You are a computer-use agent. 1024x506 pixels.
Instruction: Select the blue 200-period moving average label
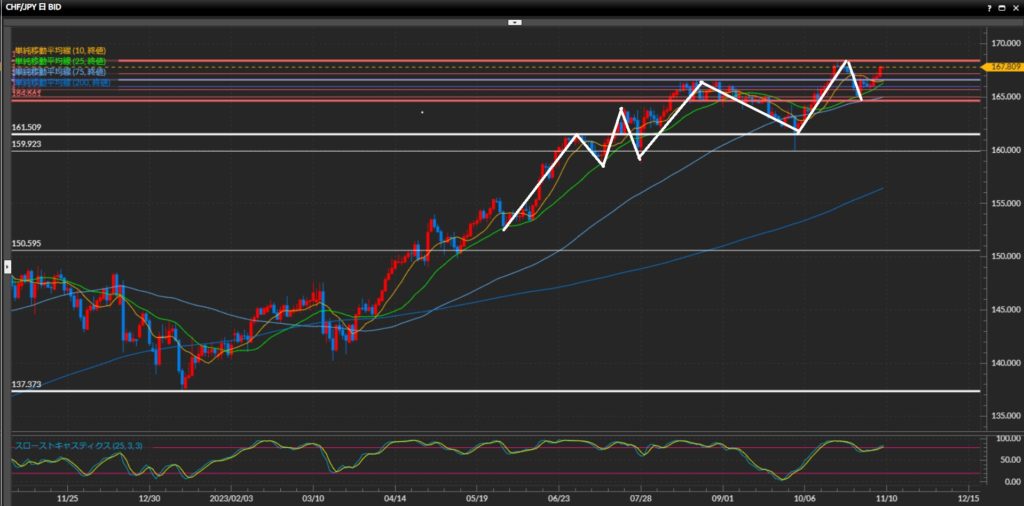click(59, 82)
